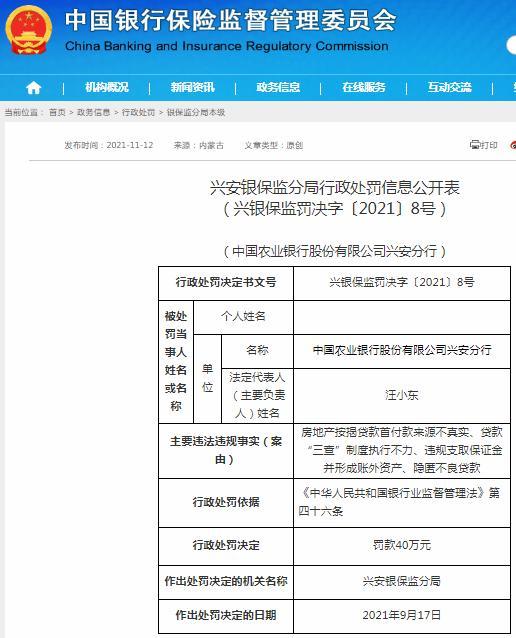Viewport: 516px width, 638px height.
Task: Click the violation text starting 房地产按揭贷款
Action: coord(402,450)
